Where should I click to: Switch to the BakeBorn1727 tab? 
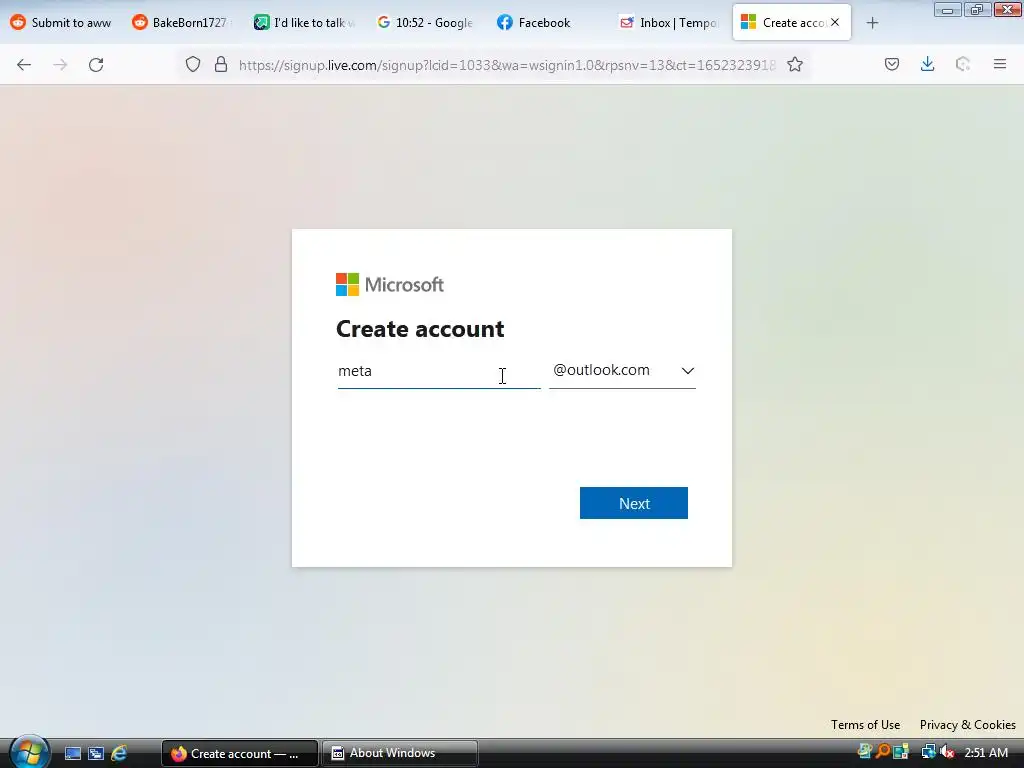tap(182, 23)
